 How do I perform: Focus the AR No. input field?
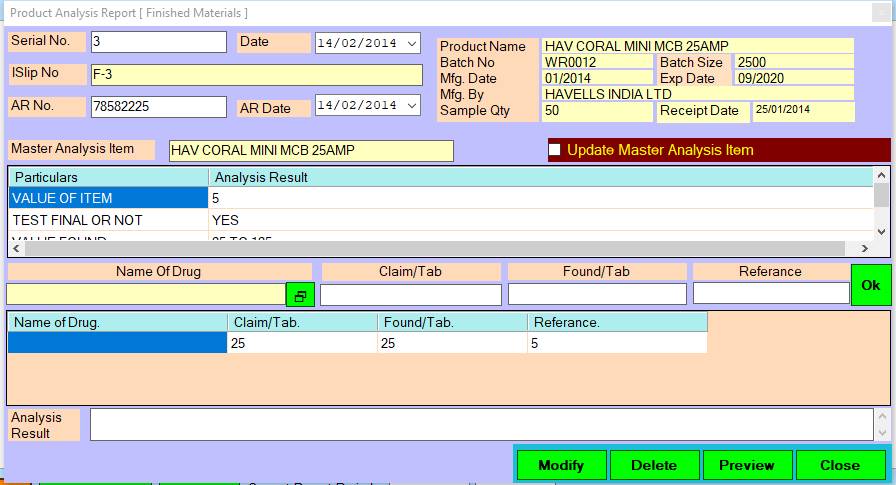158,106
